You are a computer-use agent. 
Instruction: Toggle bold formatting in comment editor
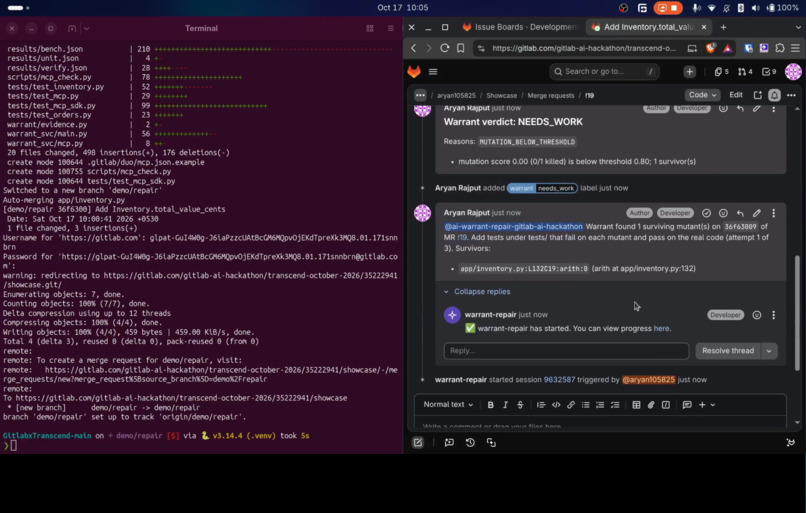490,405
